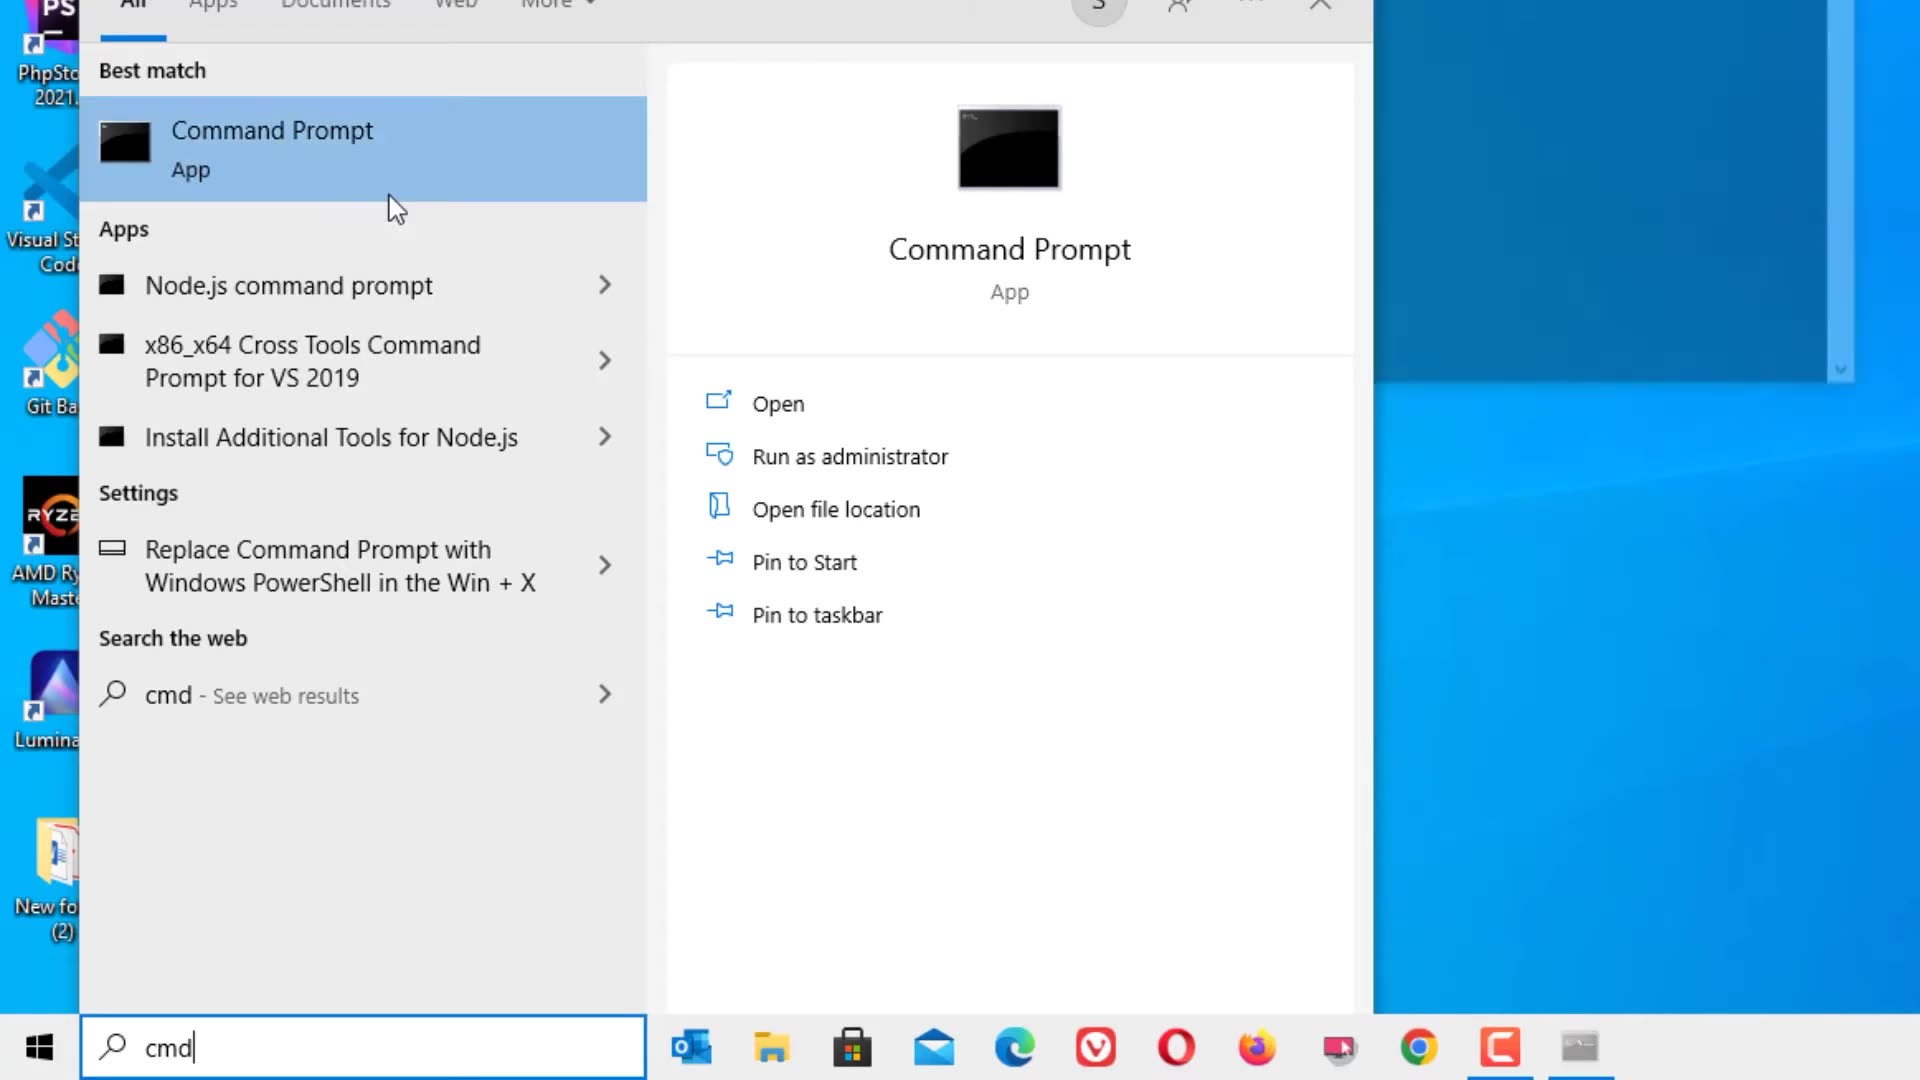The height and width of the screenshot is (1080, 1920).
Task: Launch Opera browser from taskbar
Action: click(1176, 1047)
